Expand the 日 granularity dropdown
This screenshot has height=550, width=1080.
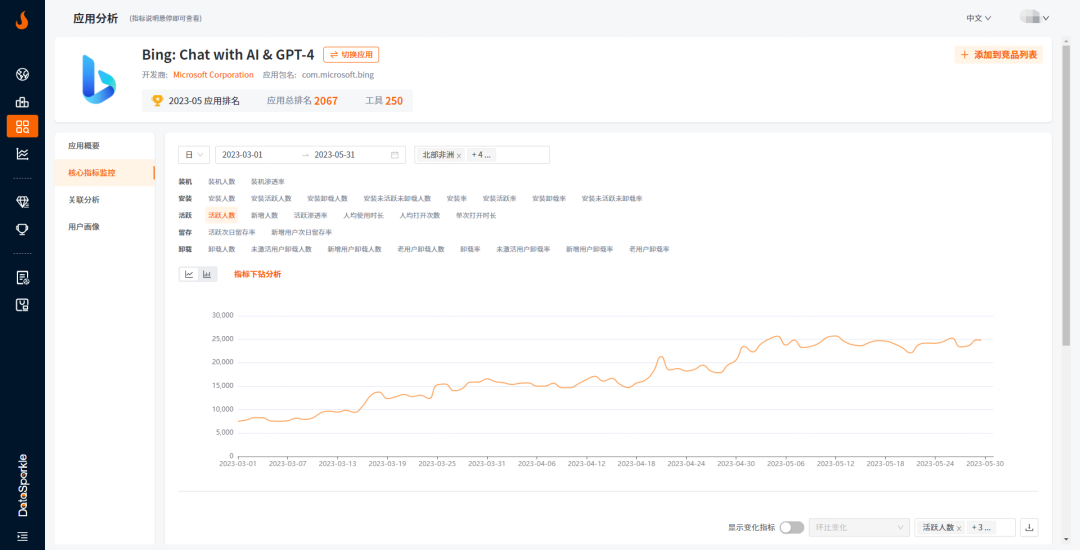(194, 155)
